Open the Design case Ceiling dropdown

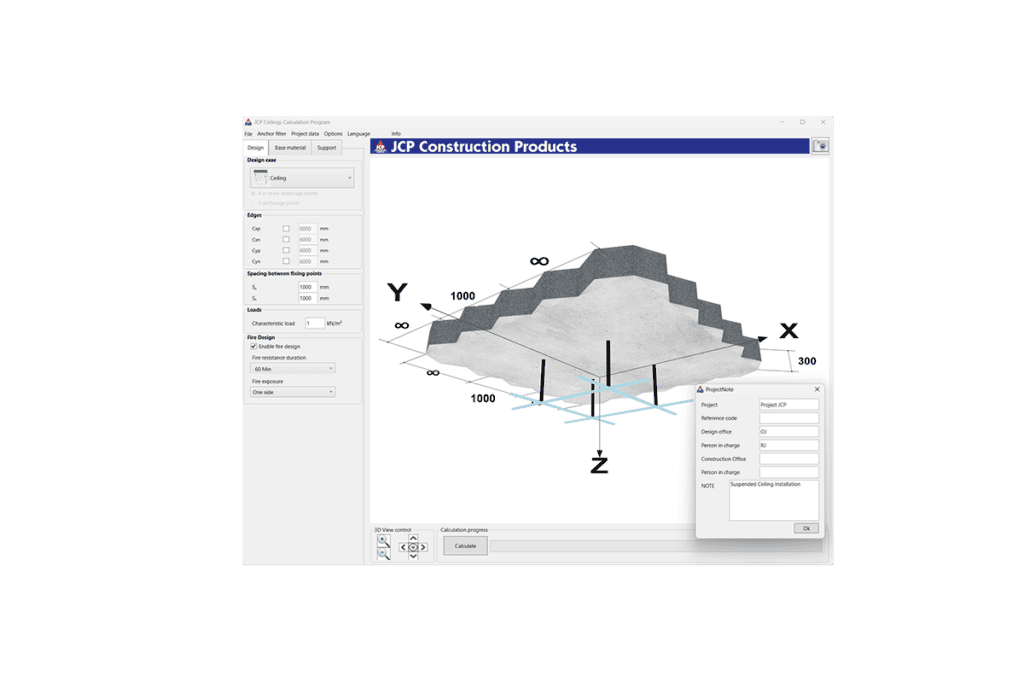(302, 178)
